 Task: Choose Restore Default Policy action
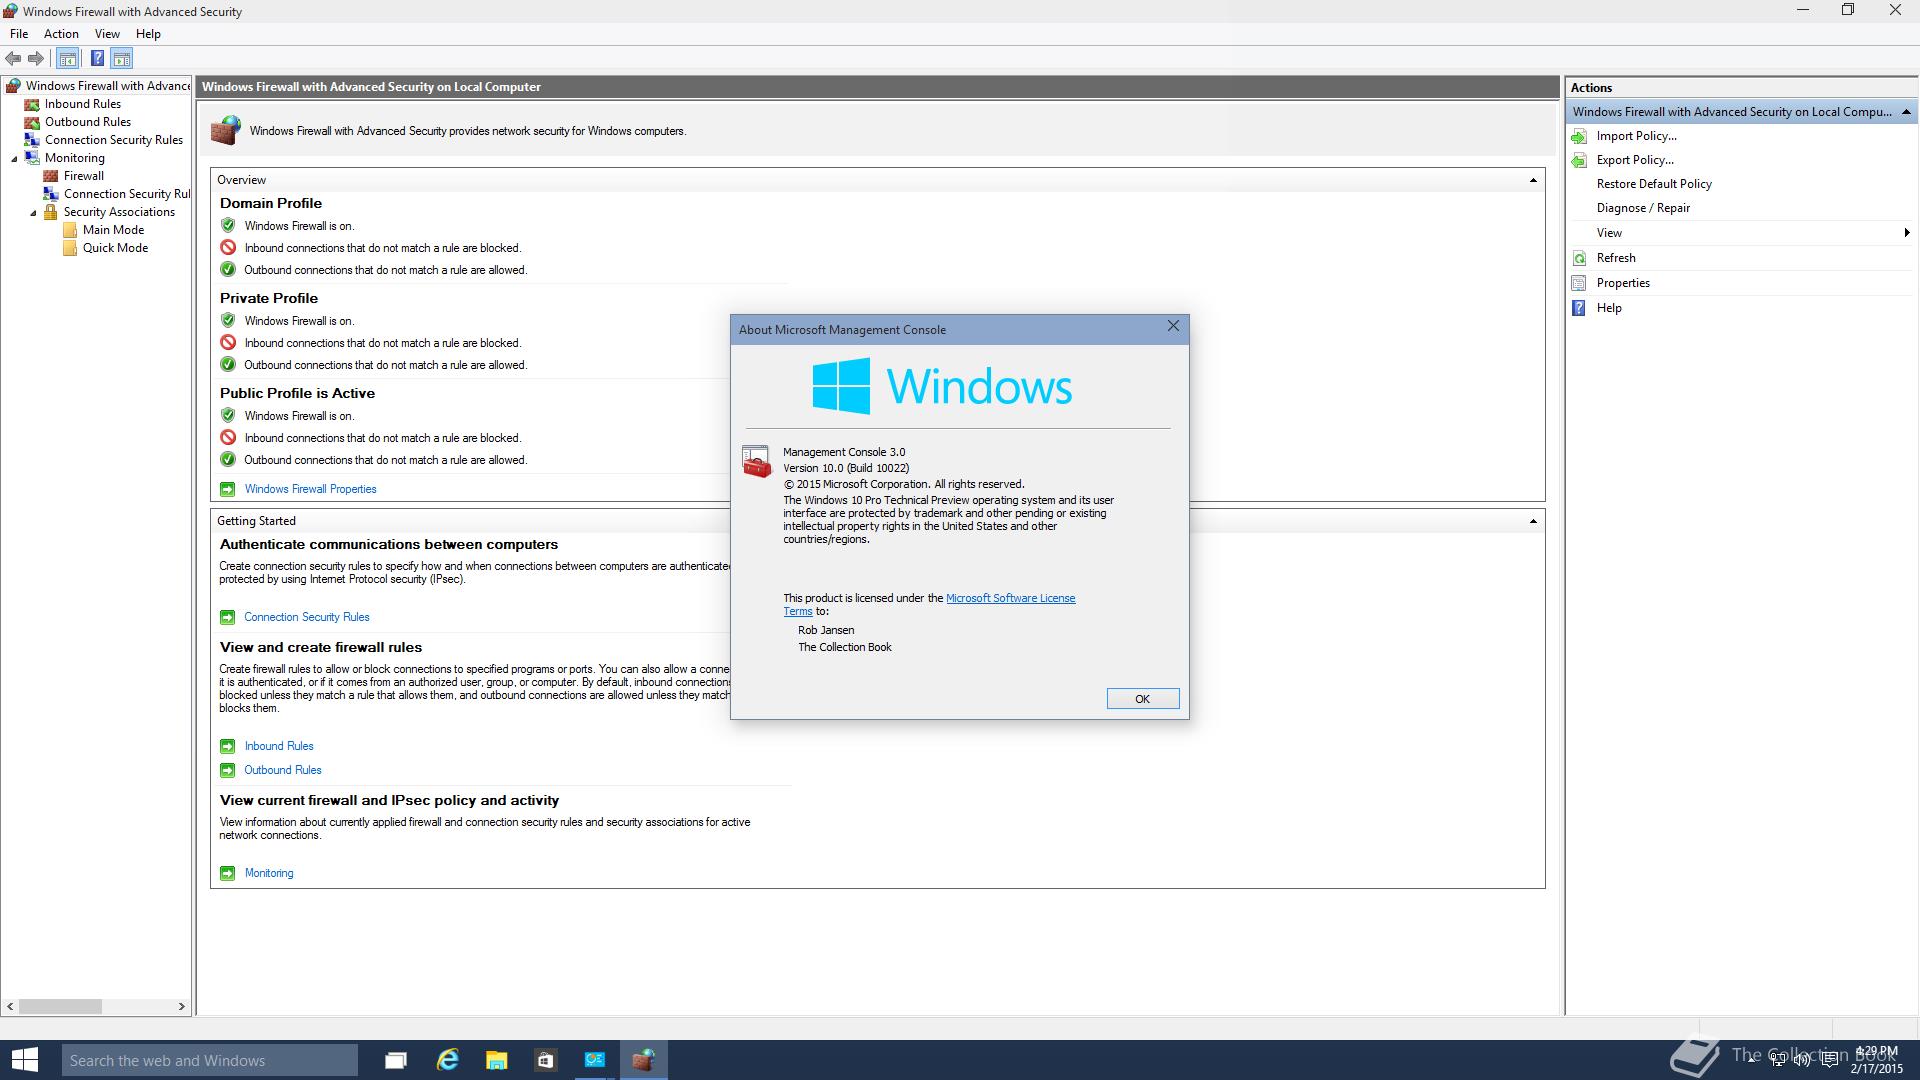1654,184
